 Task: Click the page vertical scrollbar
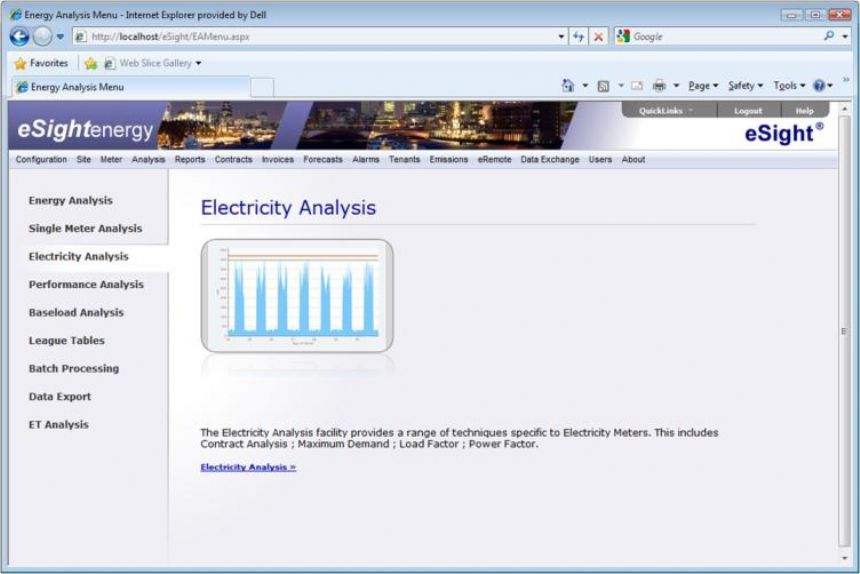(844, 331)
